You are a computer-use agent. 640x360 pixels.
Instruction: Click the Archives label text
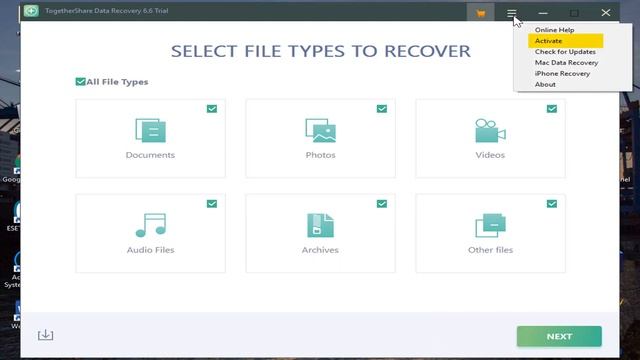click(x=320, y=250)
